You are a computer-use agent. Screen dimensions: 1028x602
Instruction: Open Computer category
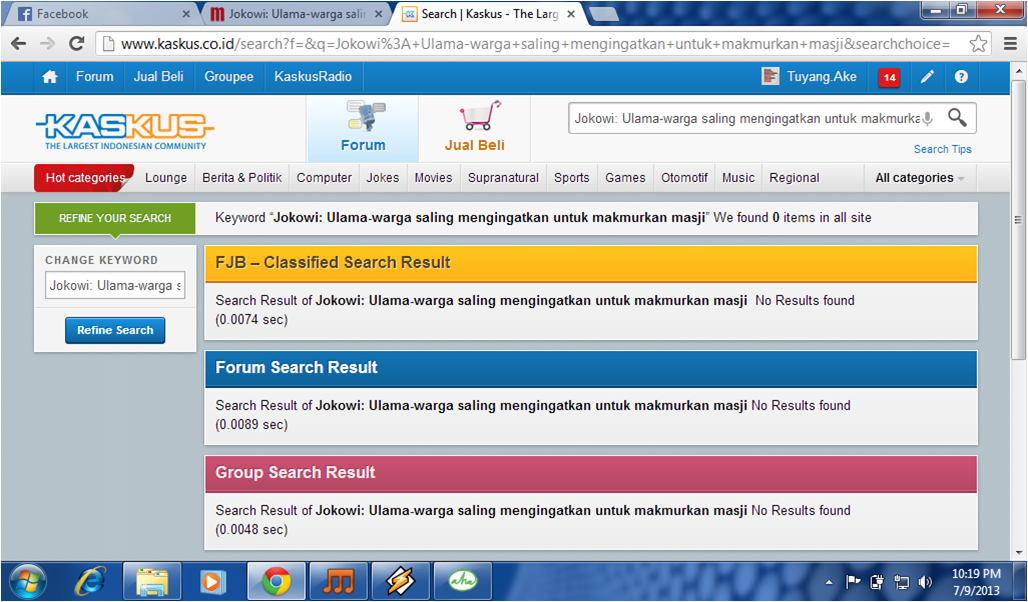point(324,178)
